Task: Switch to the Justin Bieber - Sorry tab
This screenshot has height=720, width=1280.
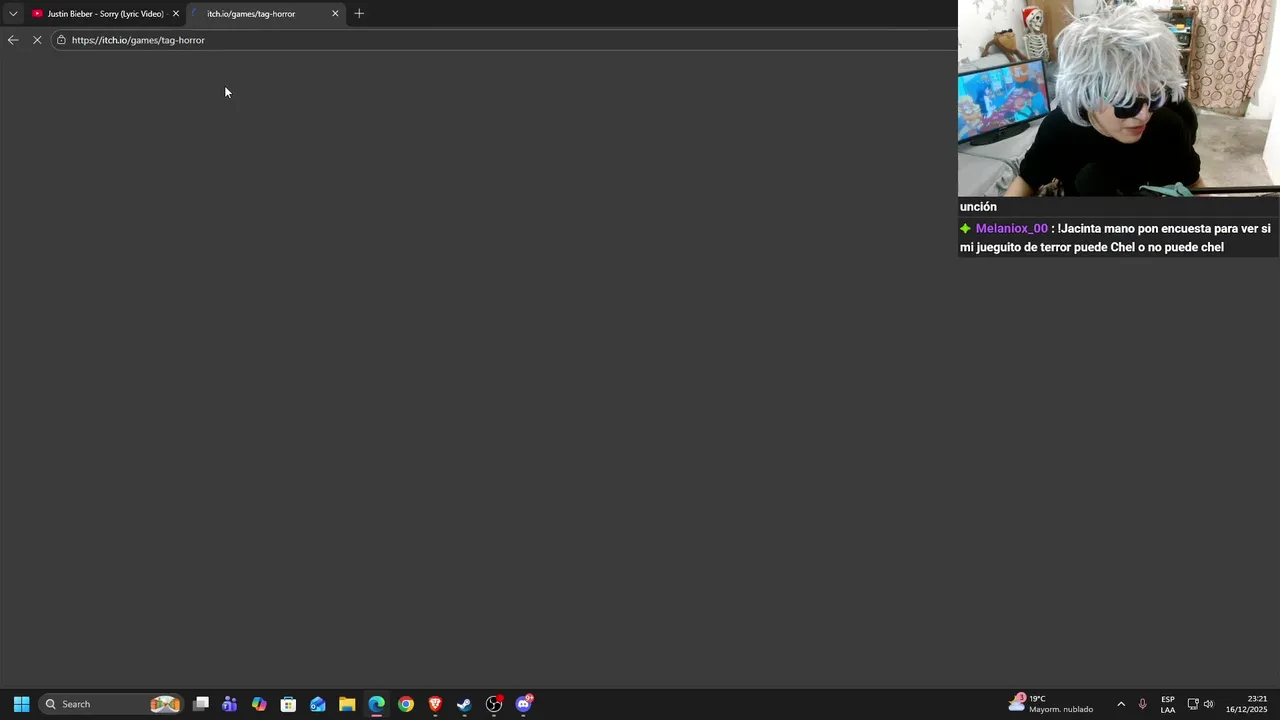Action: pos(105,14)
